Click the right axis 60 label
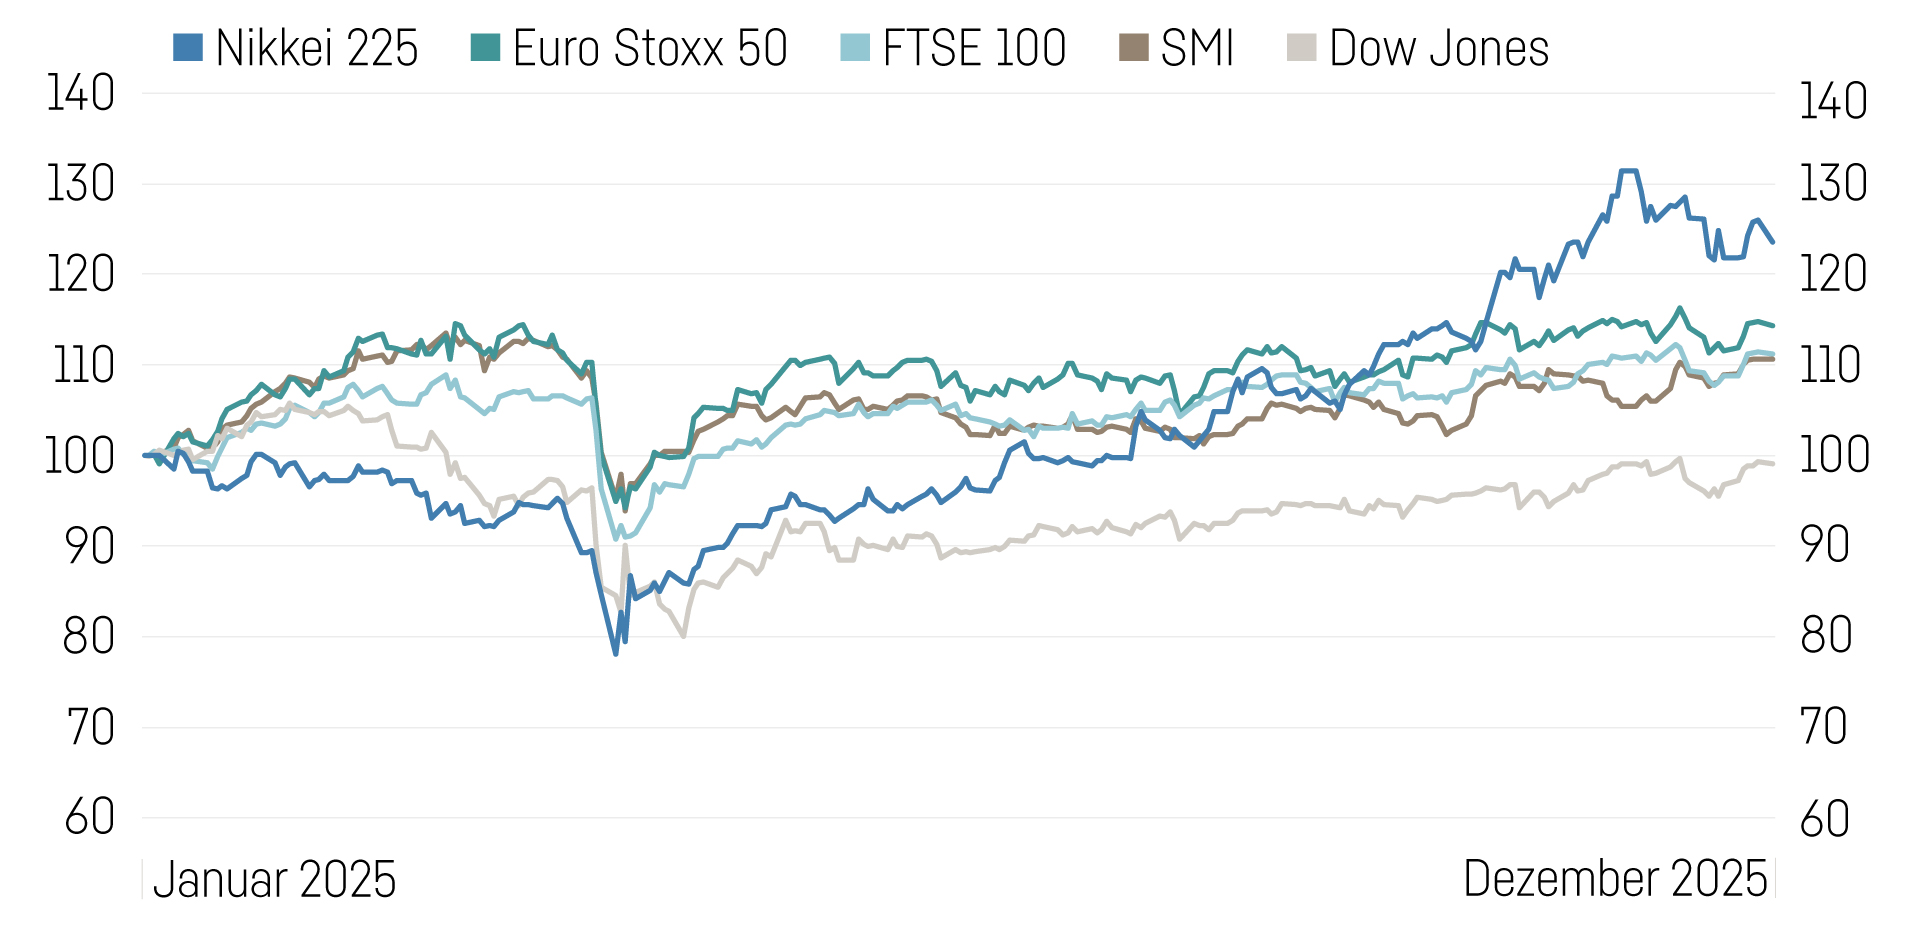 coord(1825,819)
